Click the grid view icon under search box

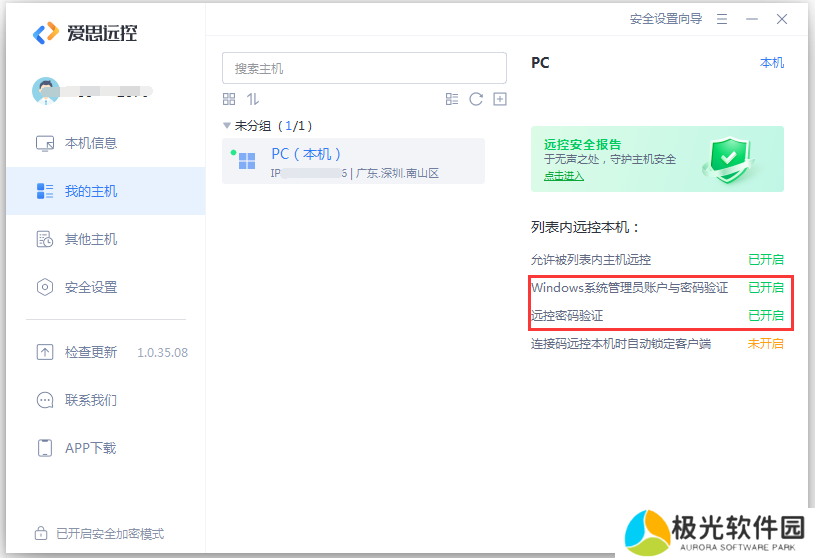coord(229,99)
